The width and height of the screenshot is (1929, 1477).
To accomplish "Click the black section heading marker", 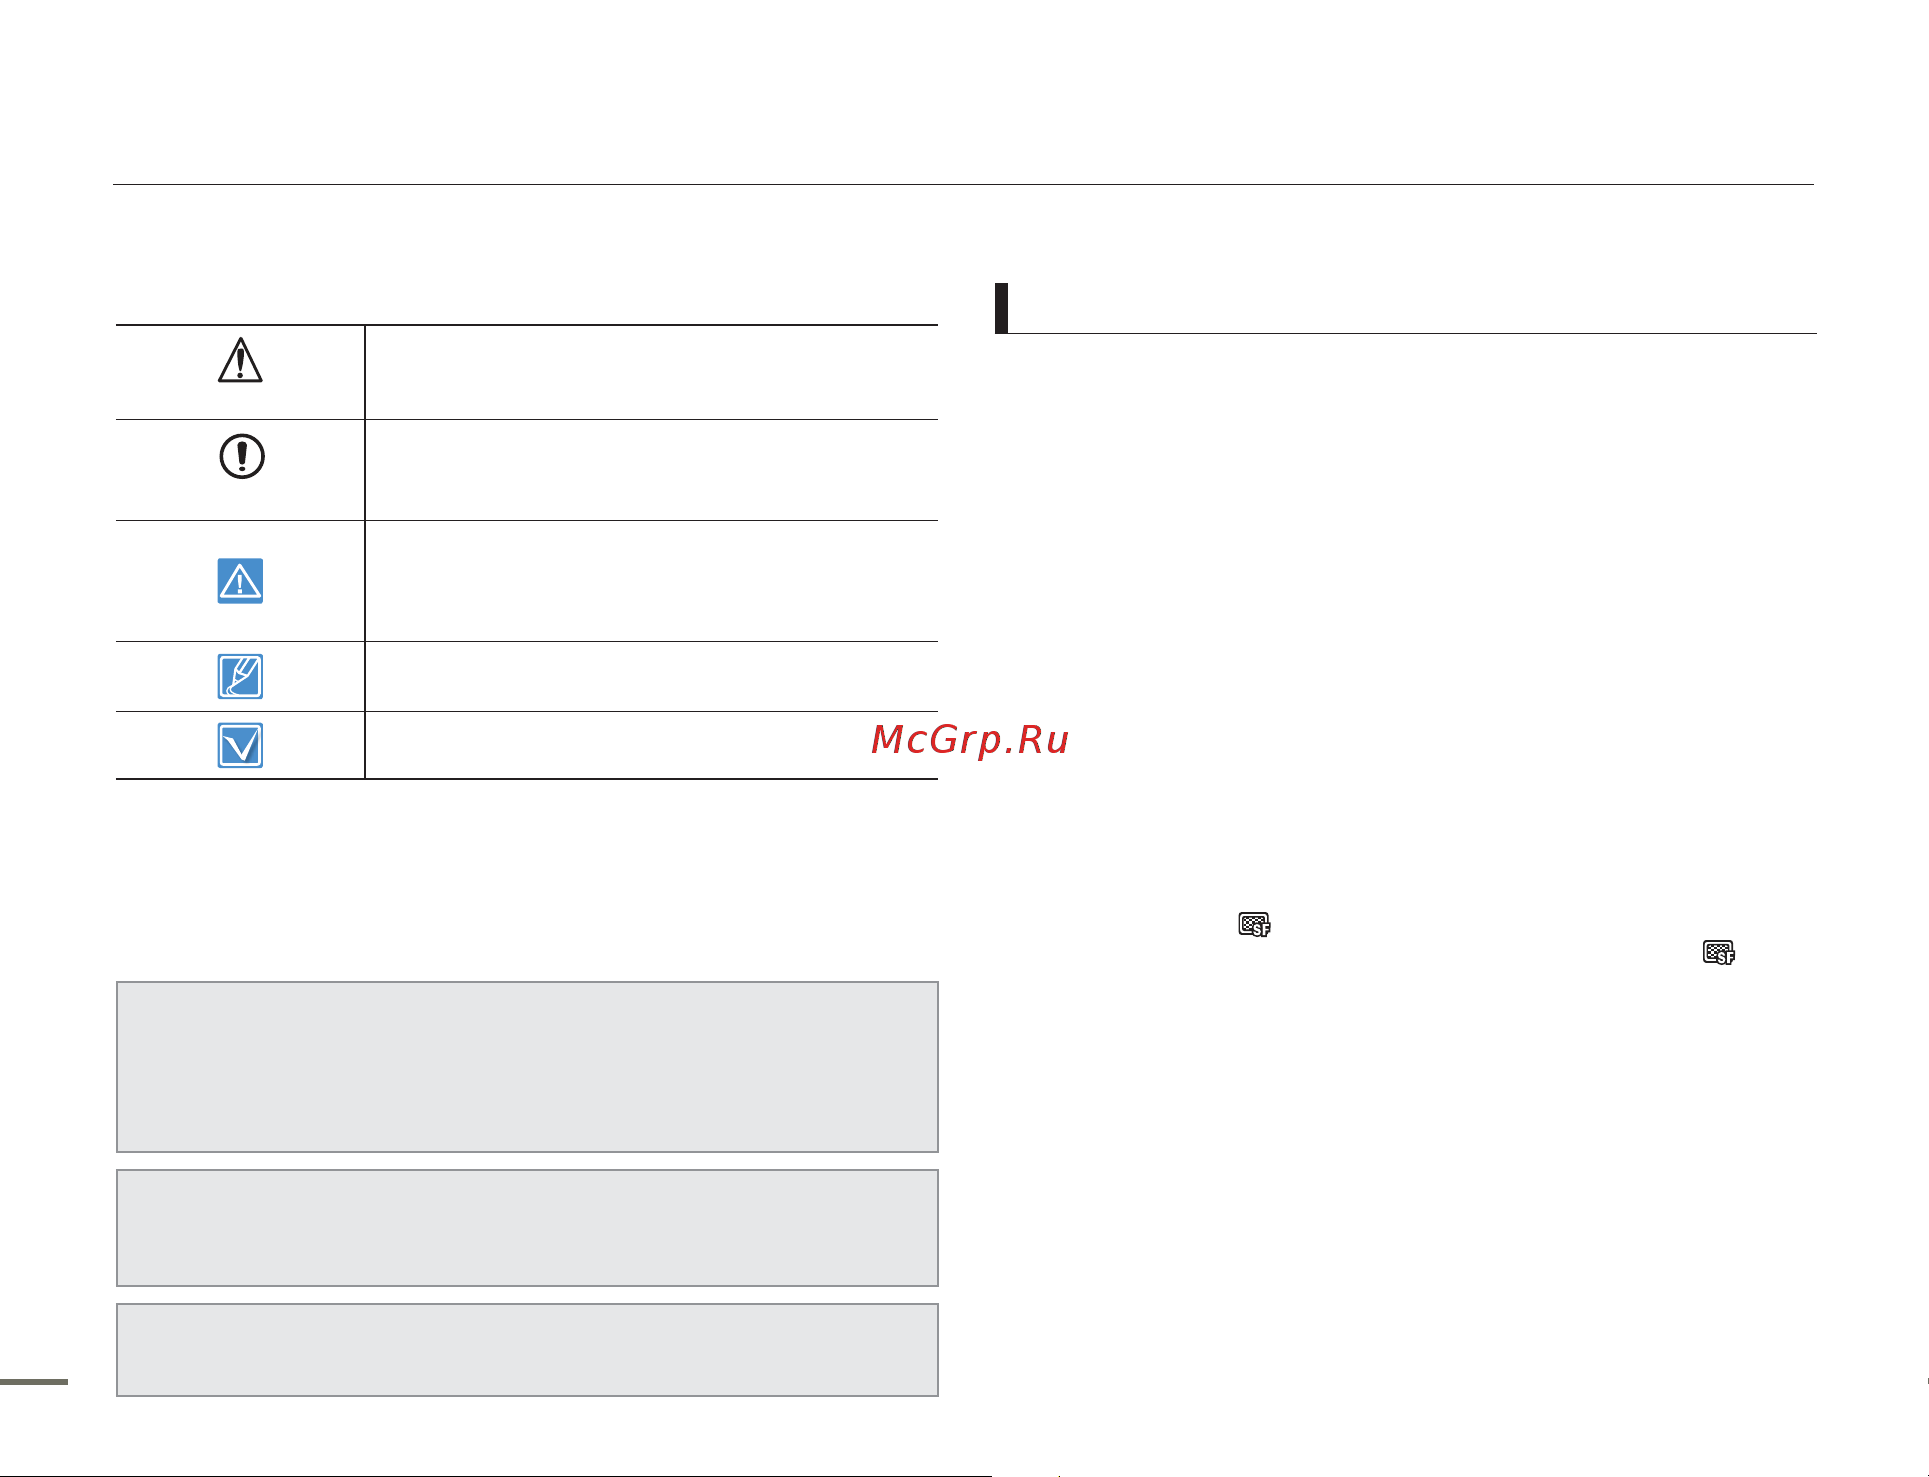I will [1001, 308].
